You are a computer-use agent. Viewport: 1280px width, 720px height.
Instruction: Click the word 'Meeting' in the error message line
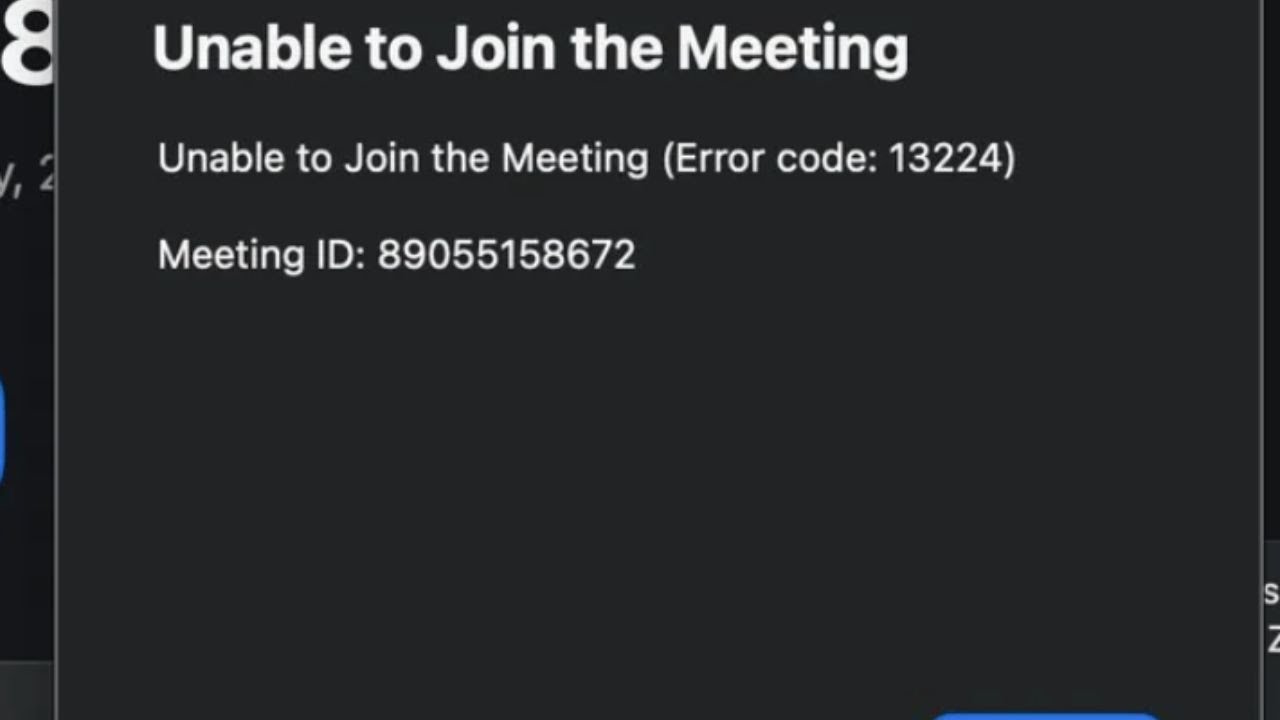pyautogui.click(x=575, y=159)
